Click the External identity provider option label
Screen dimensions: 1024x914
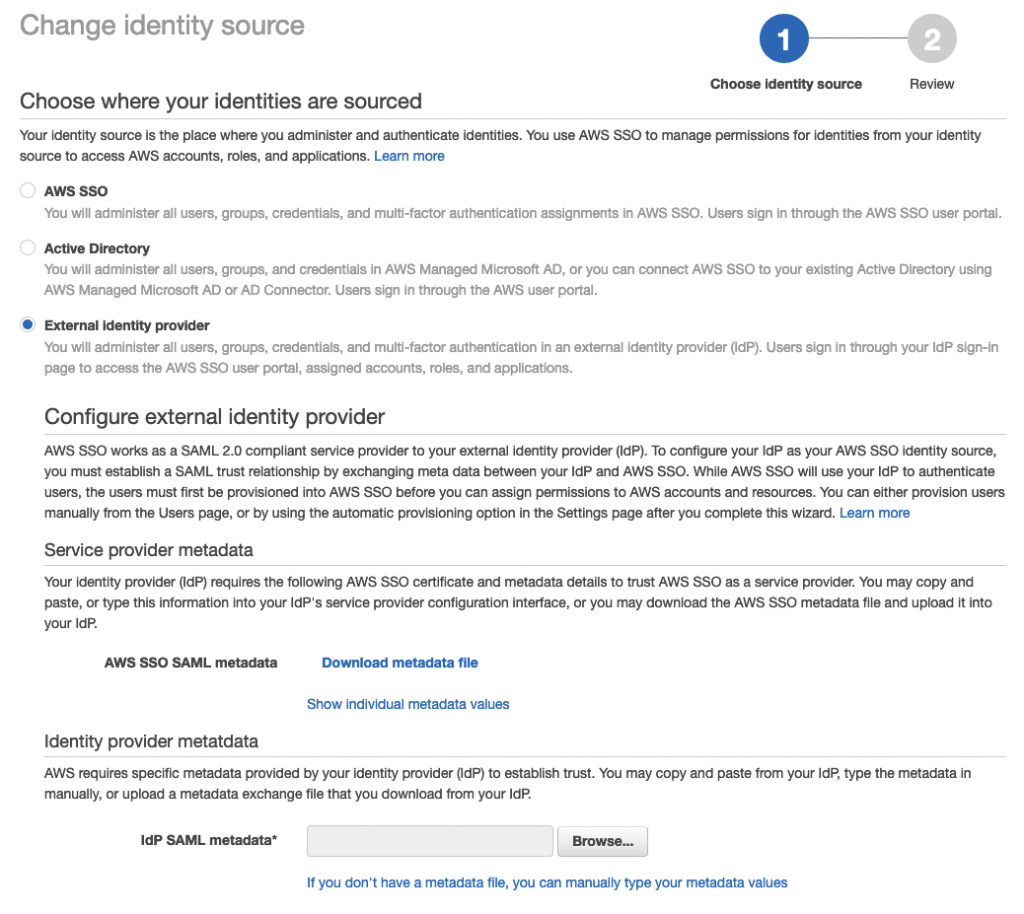click(x=127, y=325)
